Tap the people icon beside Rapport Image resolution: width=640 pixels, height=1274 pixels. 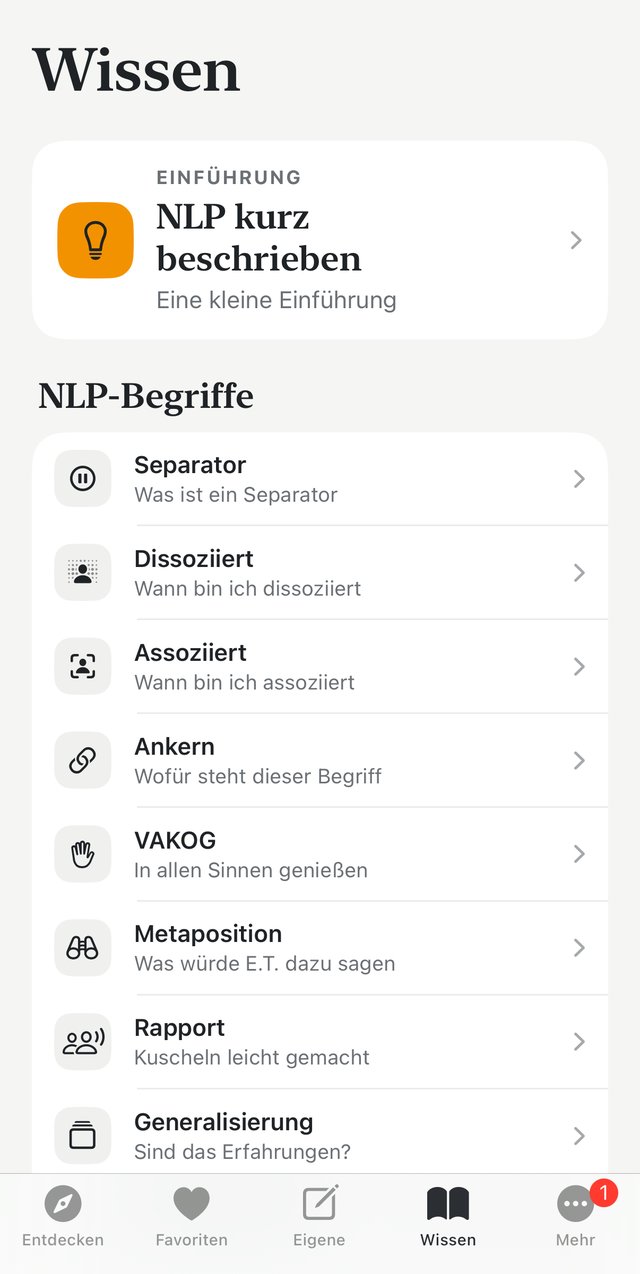tap(83, 1043)
